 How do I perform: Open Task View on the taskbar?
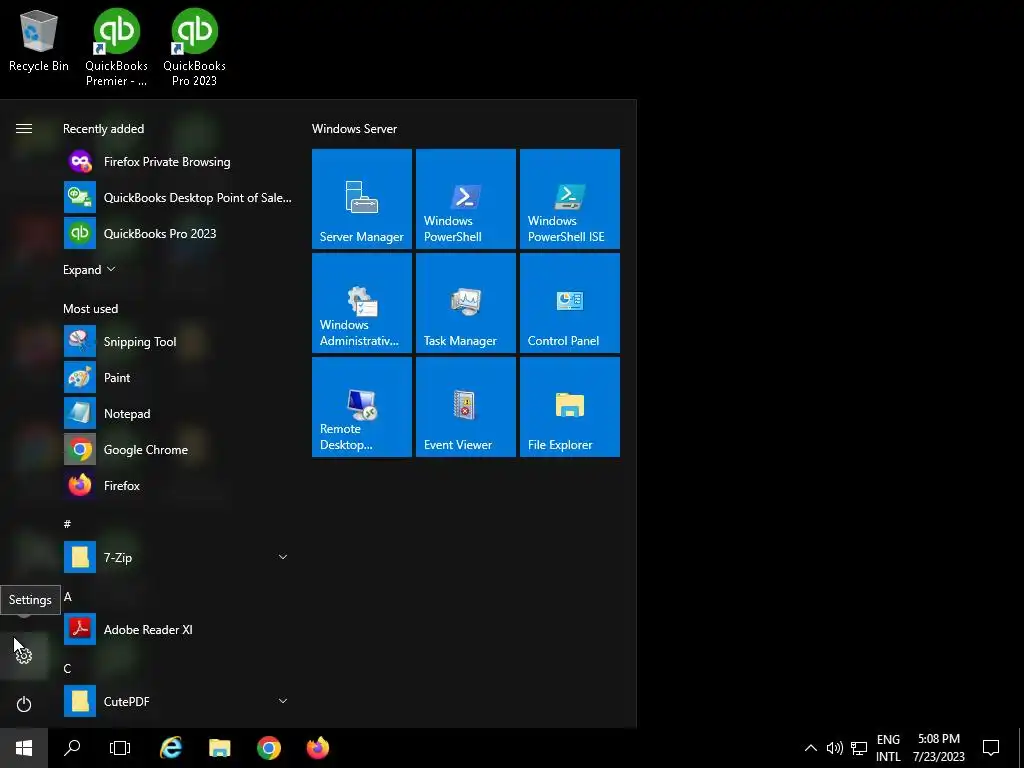tap(120, 748)
